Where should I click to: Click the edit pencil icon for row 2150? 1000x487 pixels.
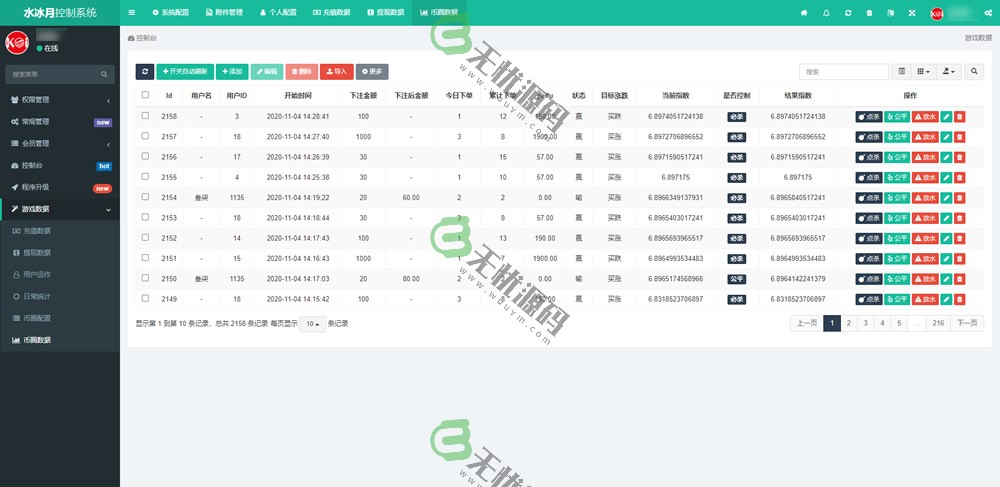point(946,279)
